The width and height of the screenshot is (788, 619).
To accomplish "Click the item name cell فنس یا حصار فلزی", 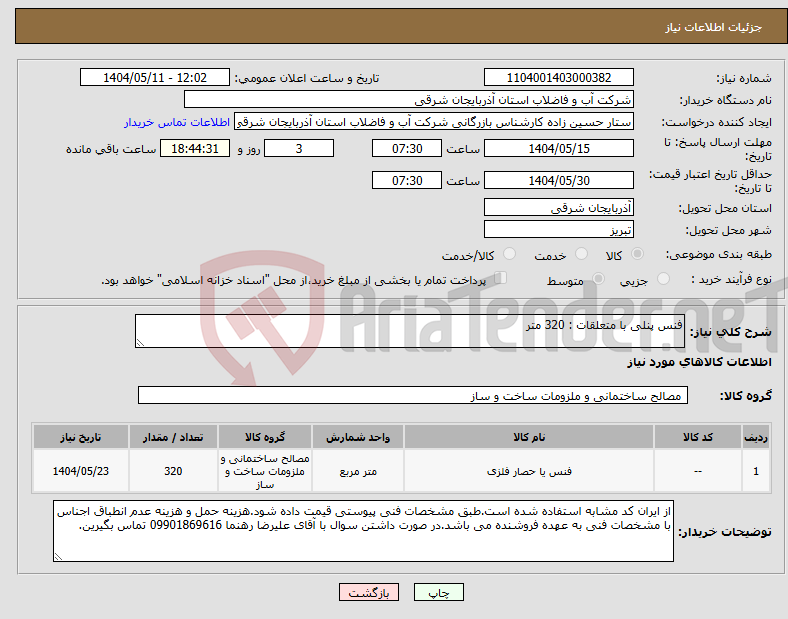I will 529,471.
